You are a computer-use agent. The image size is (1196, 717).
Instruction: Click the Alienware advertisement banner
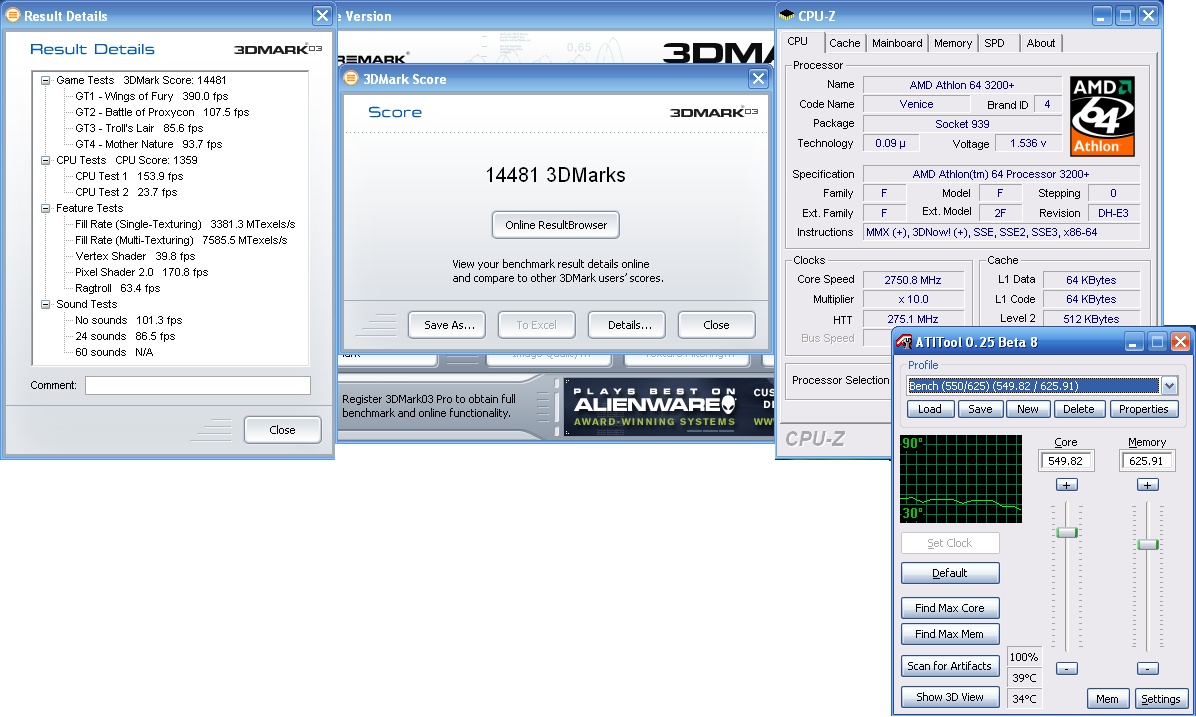point(669,407)
